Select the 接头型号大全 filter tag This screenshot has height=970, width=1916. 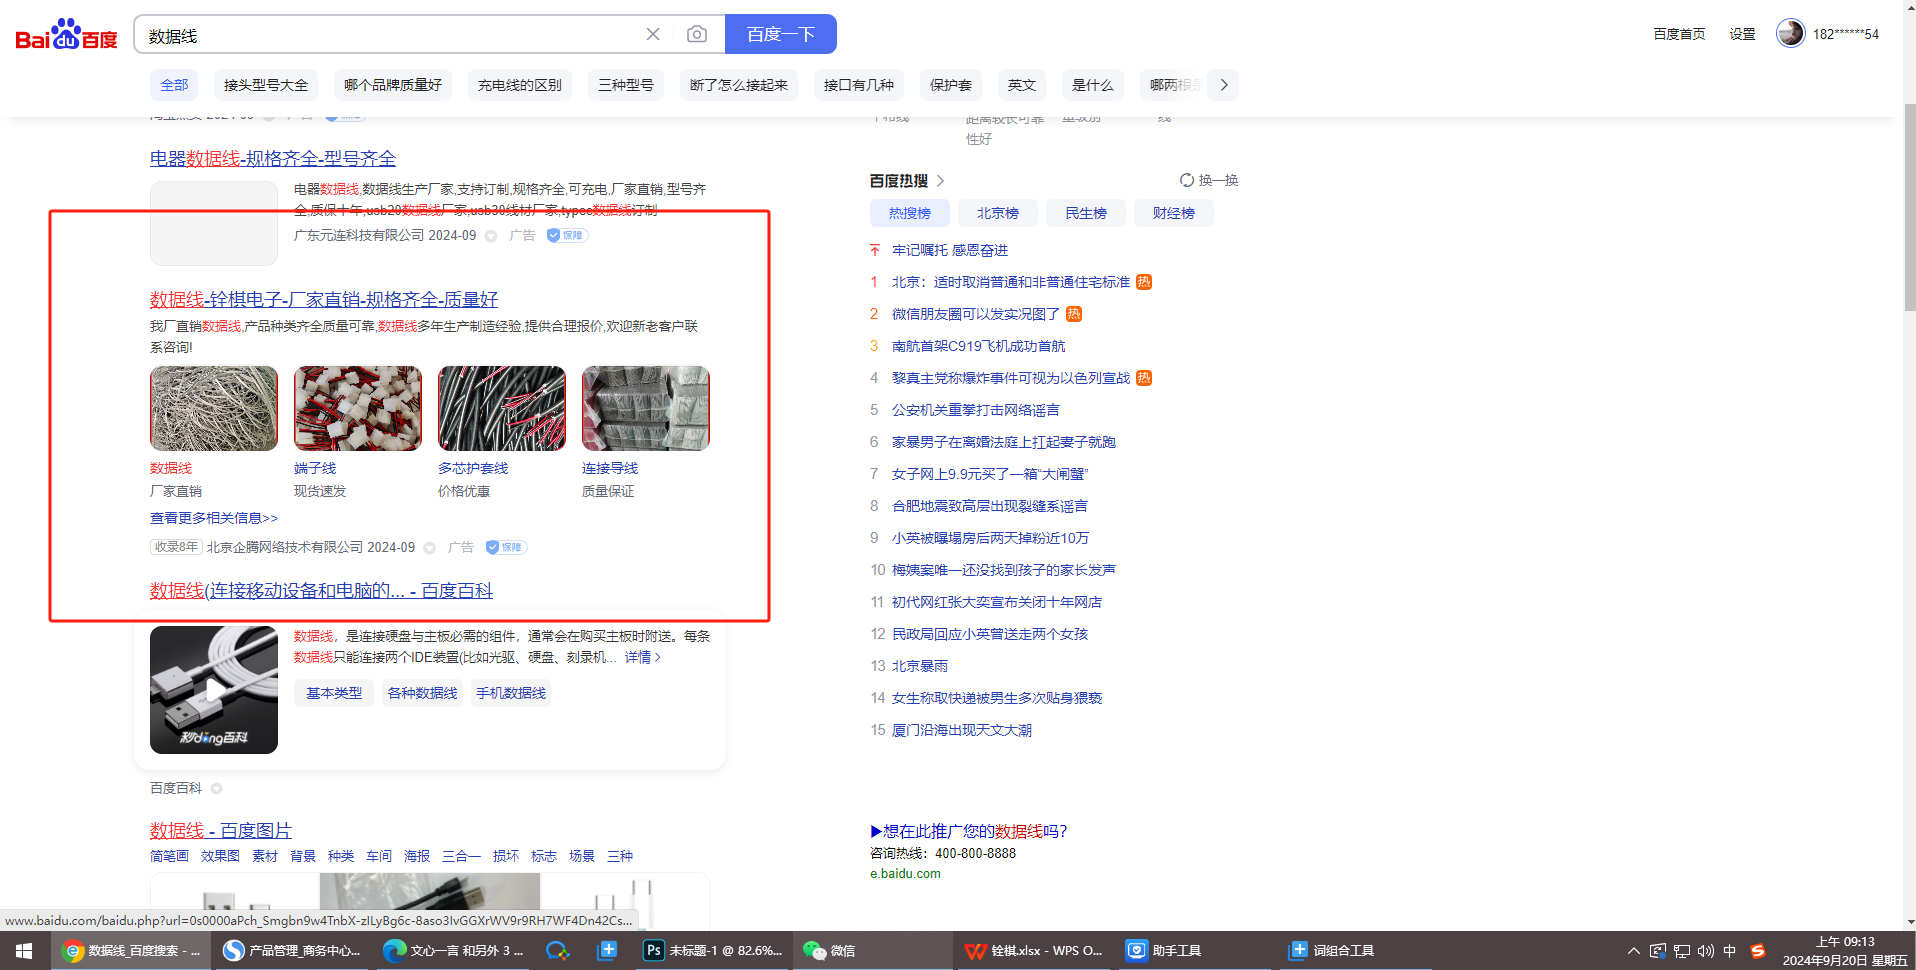265,85
